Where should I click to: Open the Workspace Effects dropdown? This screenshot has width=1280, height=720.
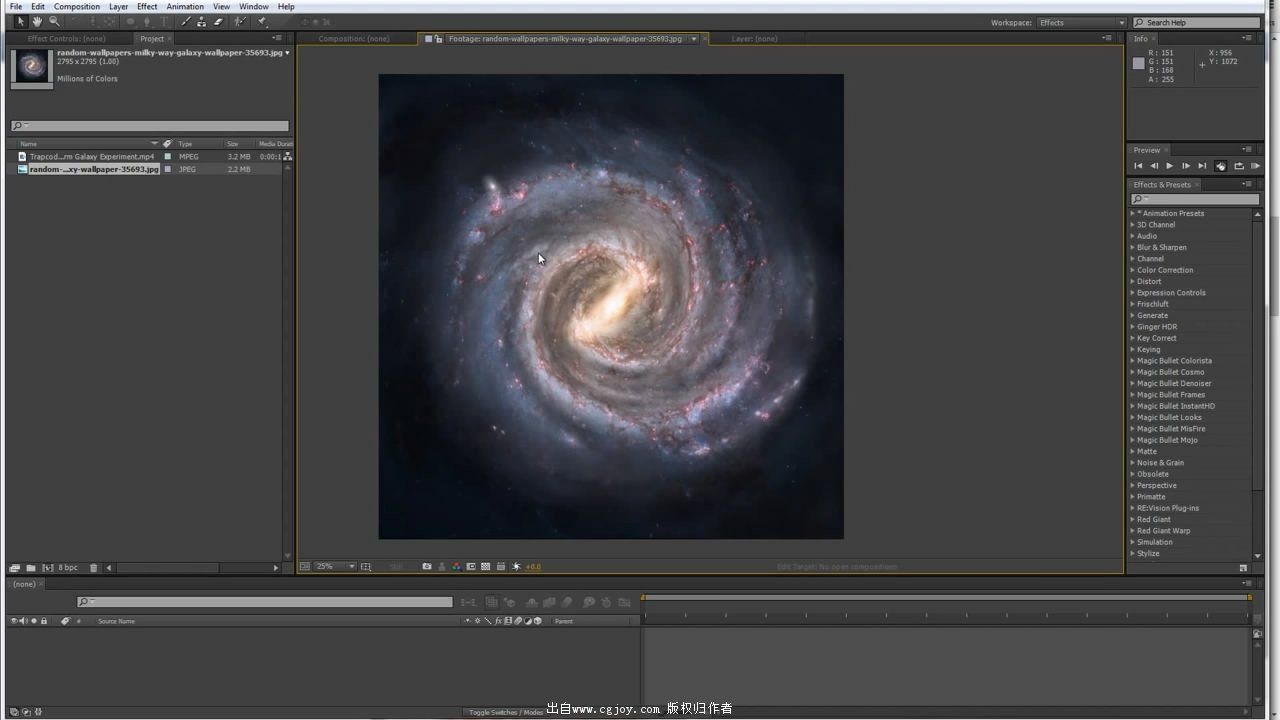[x=1081, y=22]
